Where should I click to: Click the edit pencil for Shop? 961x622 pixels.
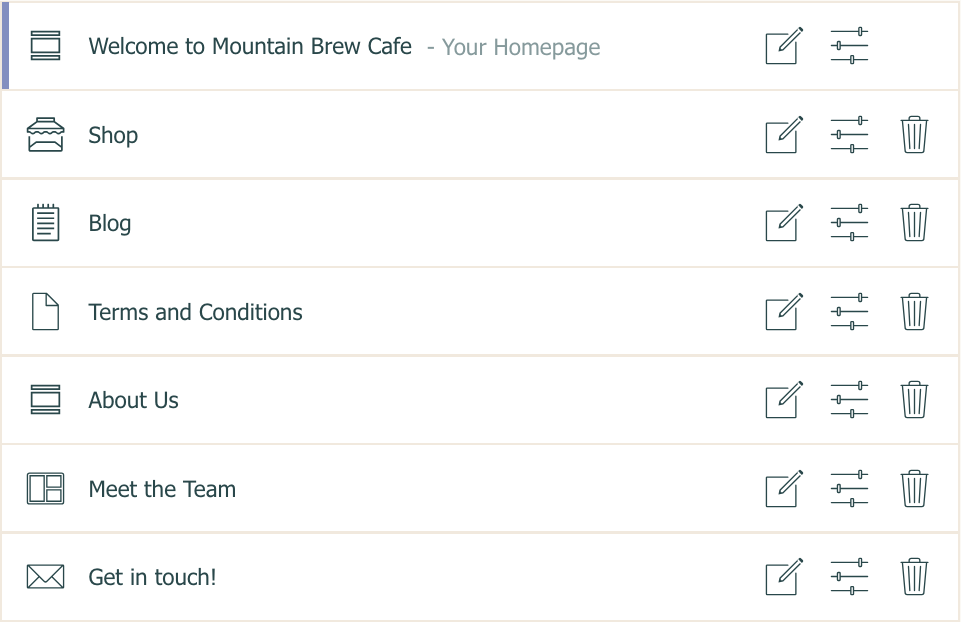pyautogui.click(x=784, y=134)
